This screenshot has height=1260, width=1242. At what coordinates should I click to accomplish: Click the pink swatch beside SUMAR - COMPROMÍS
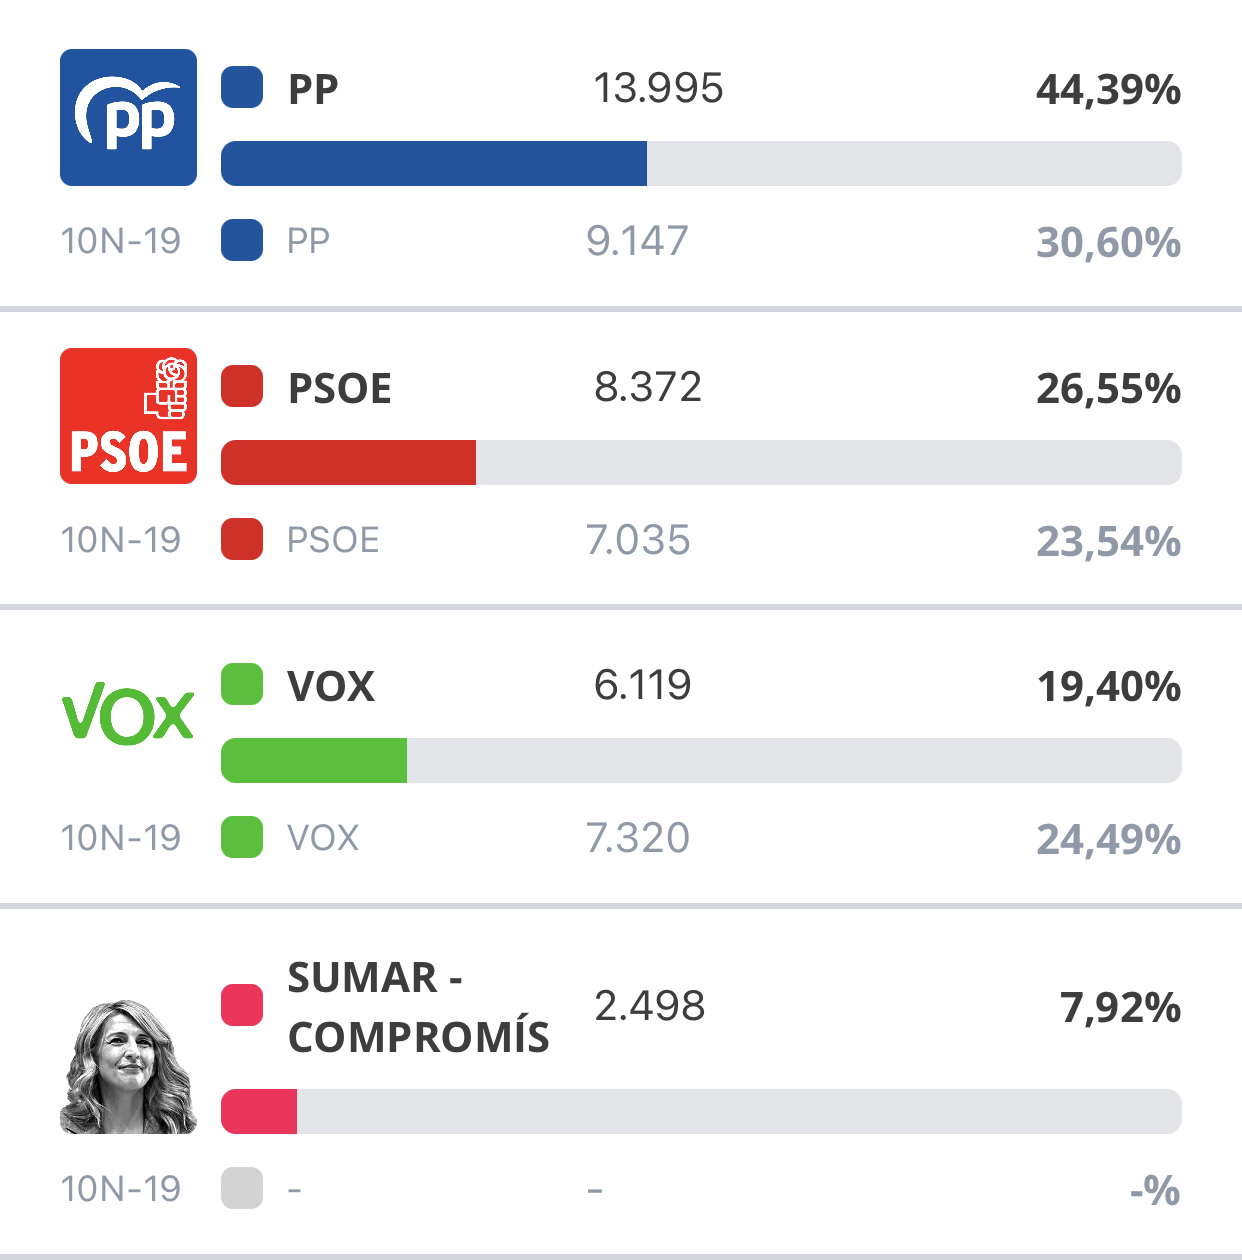tap(242, 1005)
